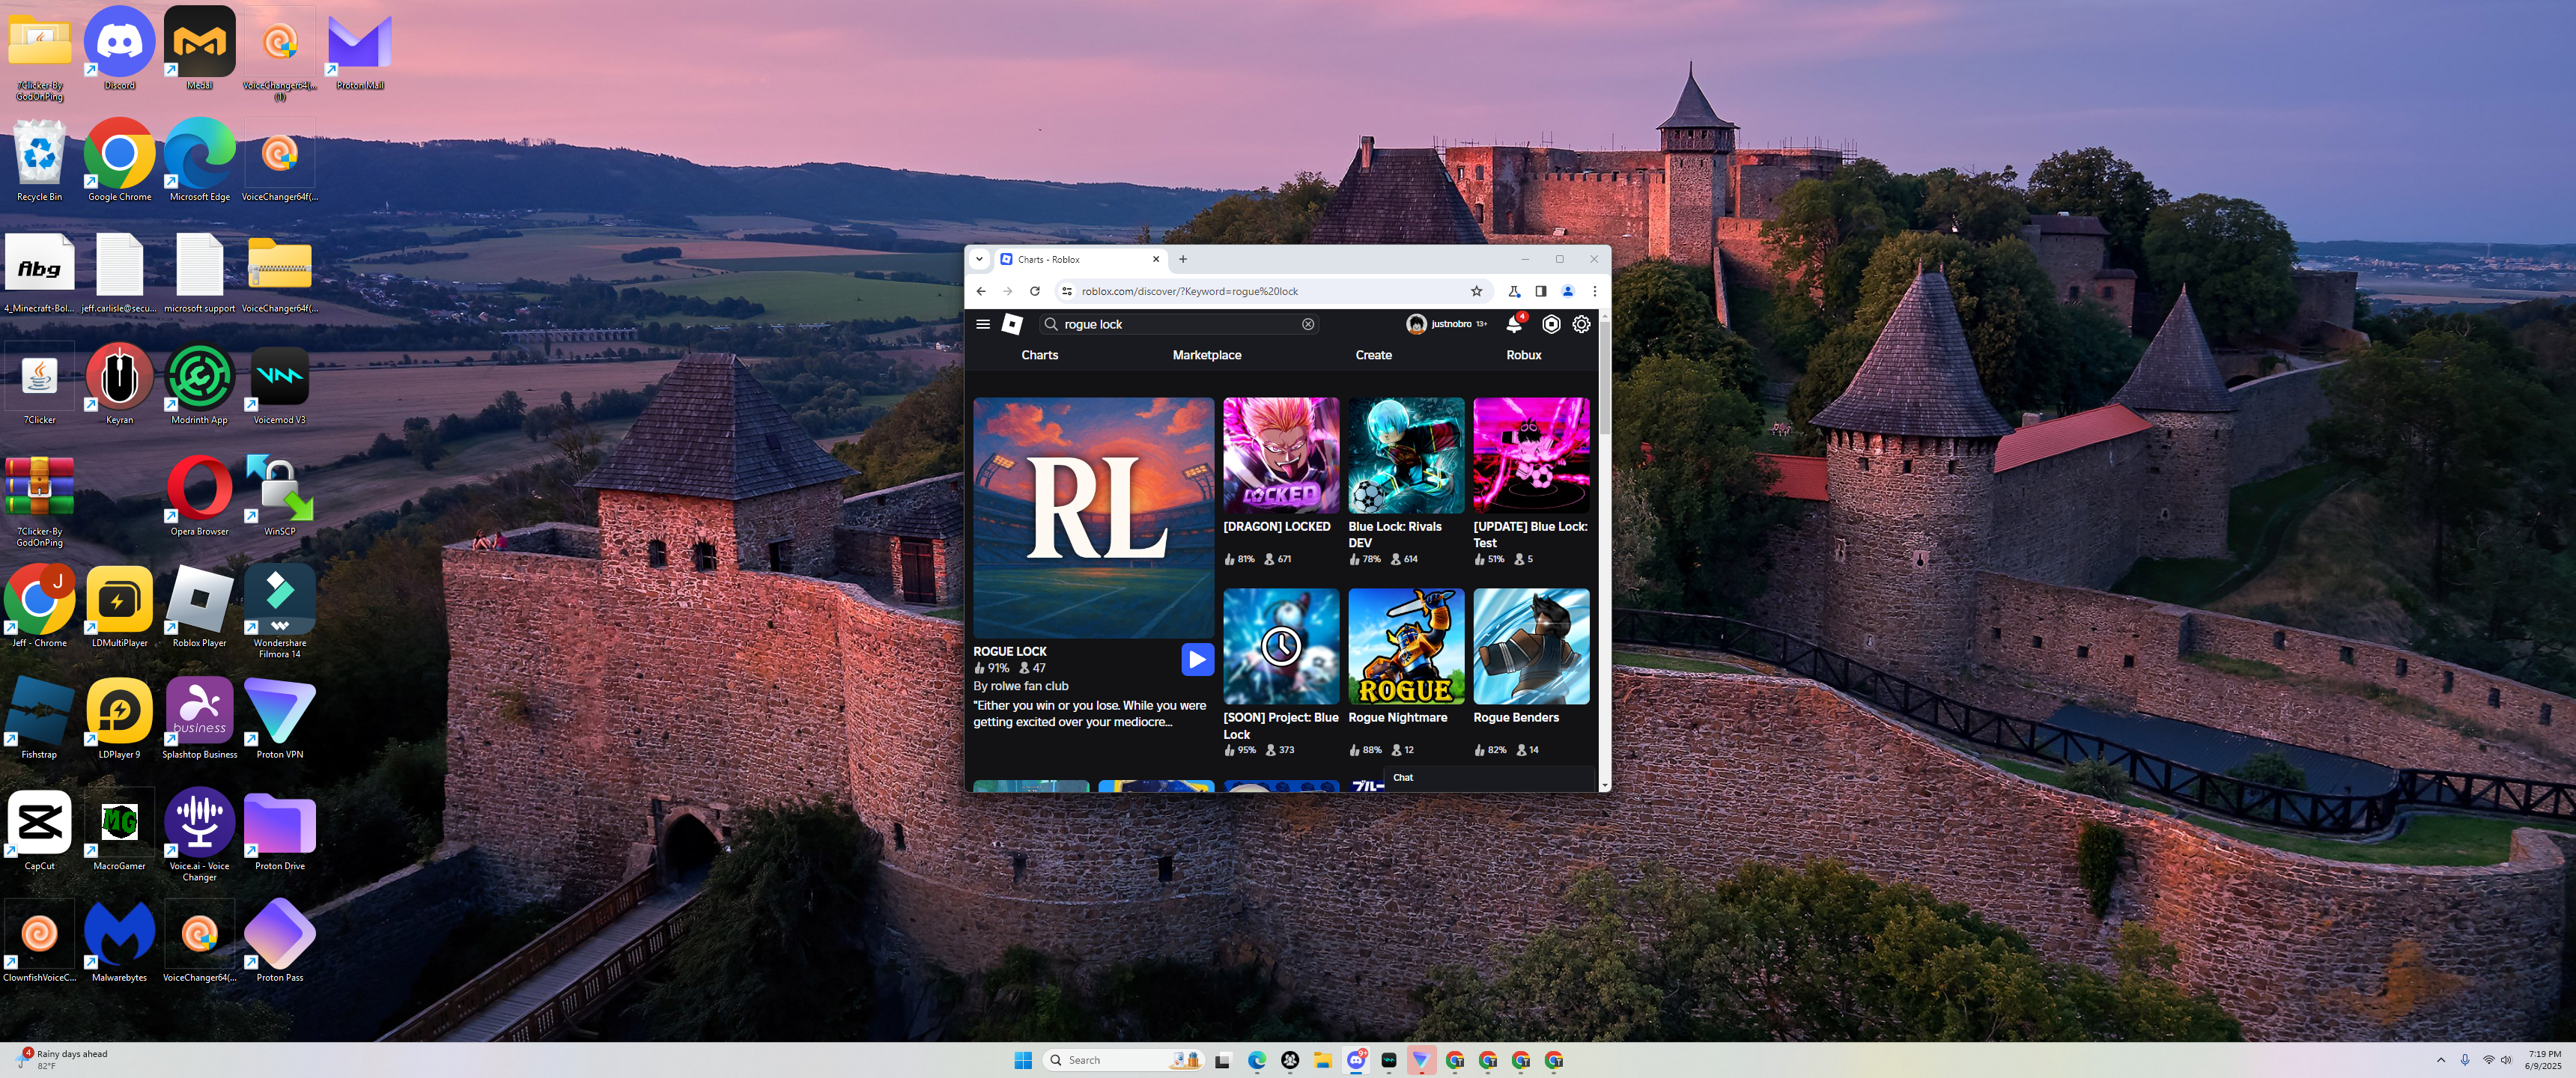
Task: Open the Create tab
Action: click(1373, 355)
